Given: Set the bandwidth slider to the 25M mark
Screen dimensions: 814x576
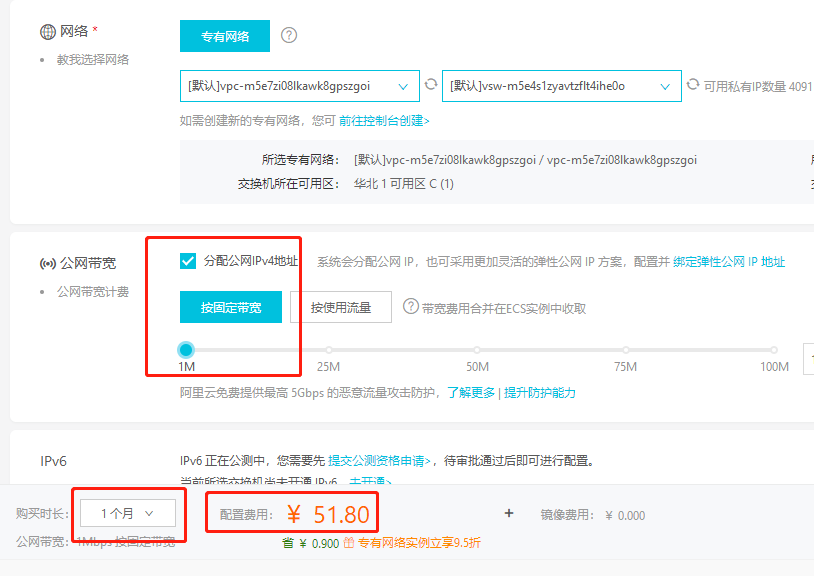Looking at the screenshot, I should pos(329,350).
